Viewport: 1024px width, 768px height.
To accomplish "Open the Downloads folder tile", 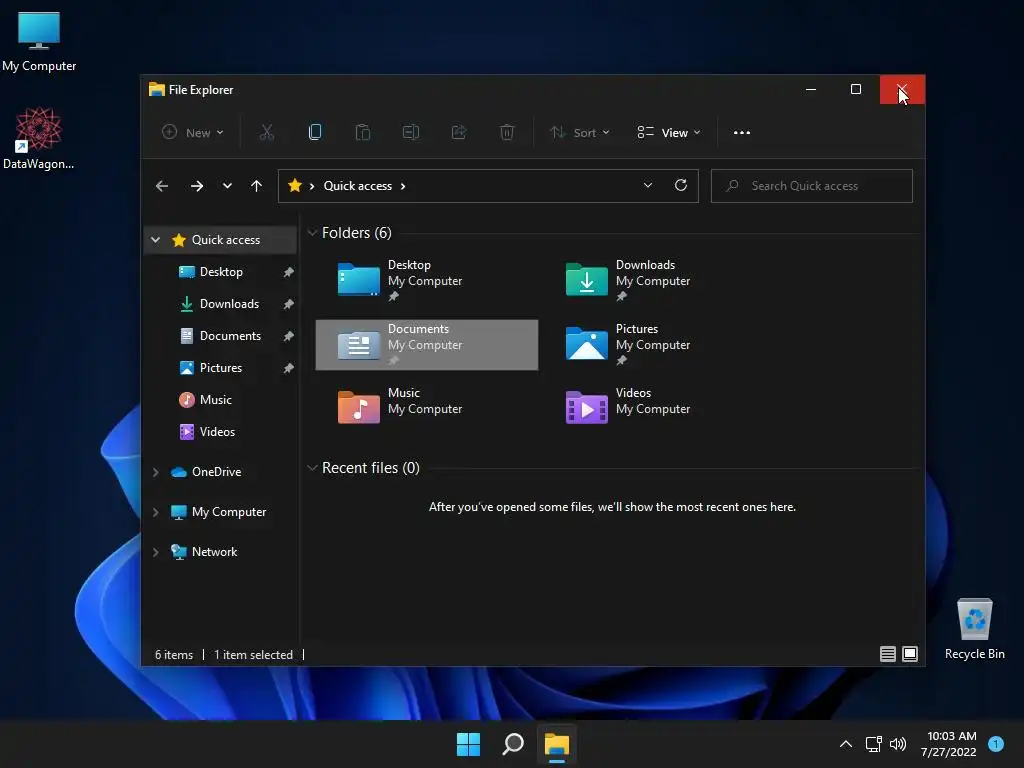I will (654, 281).
